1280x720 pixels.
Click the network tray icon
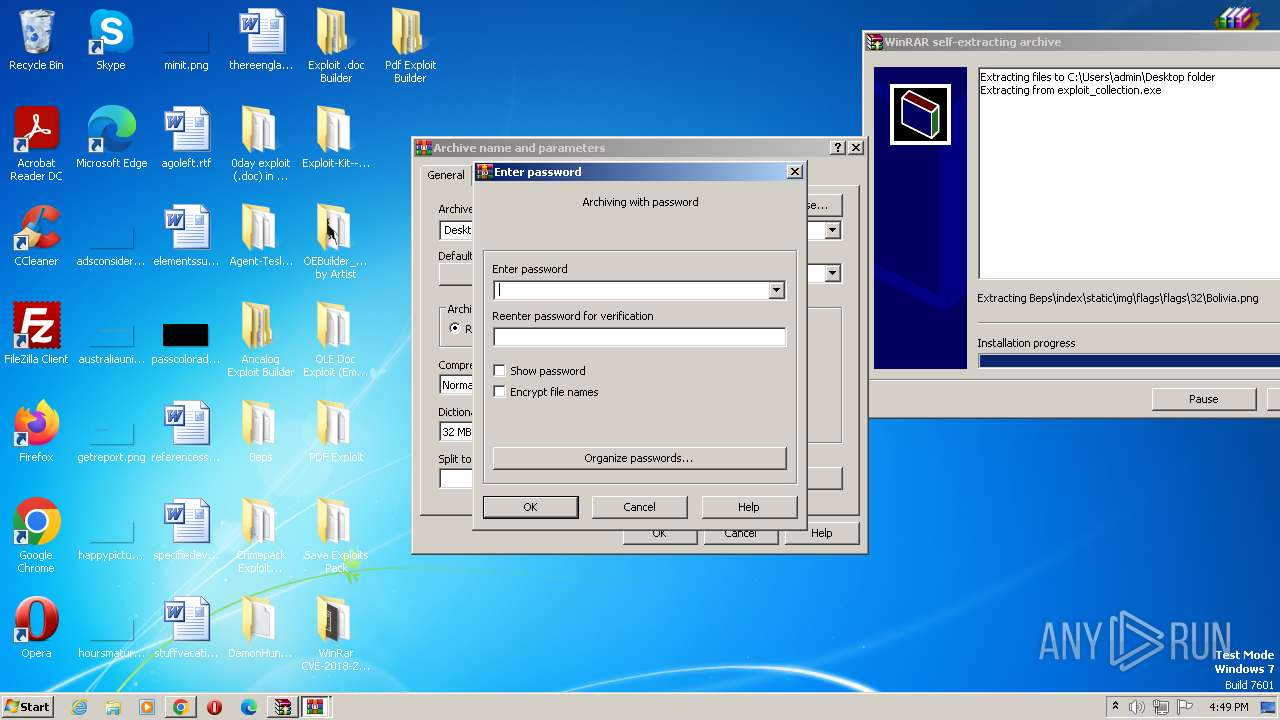coord(1160,707)
